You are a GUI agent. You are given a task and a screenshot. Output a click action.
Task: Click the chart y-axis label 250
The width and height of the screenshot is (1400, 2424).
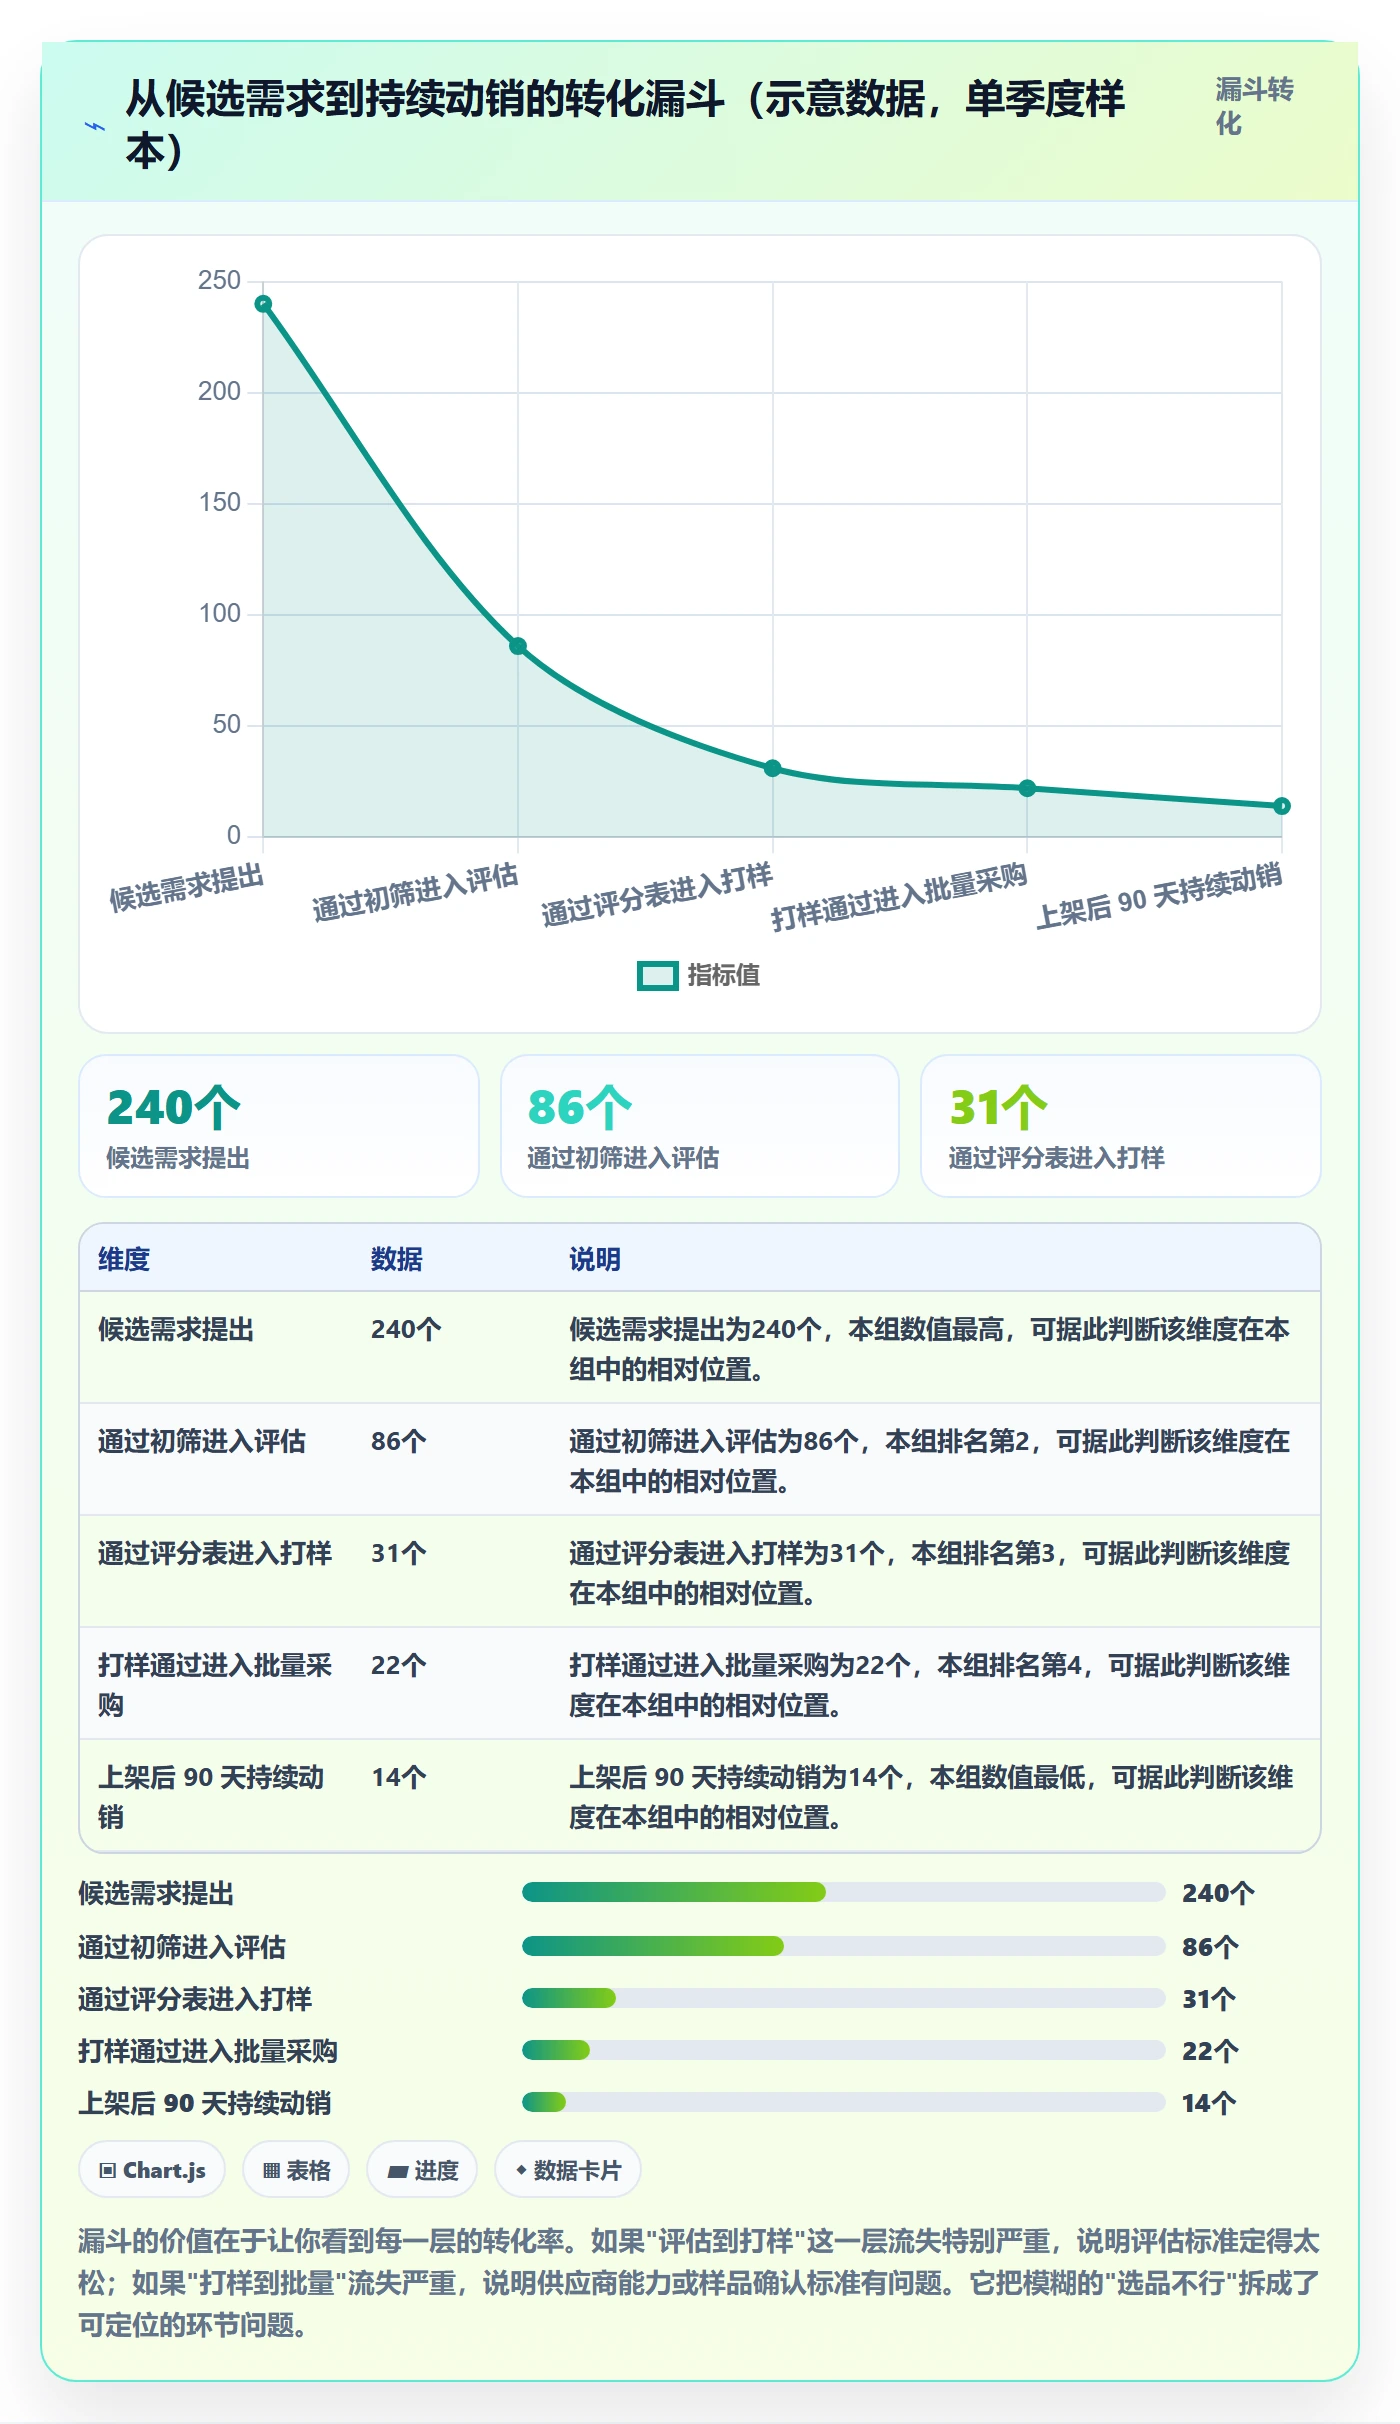219,281
